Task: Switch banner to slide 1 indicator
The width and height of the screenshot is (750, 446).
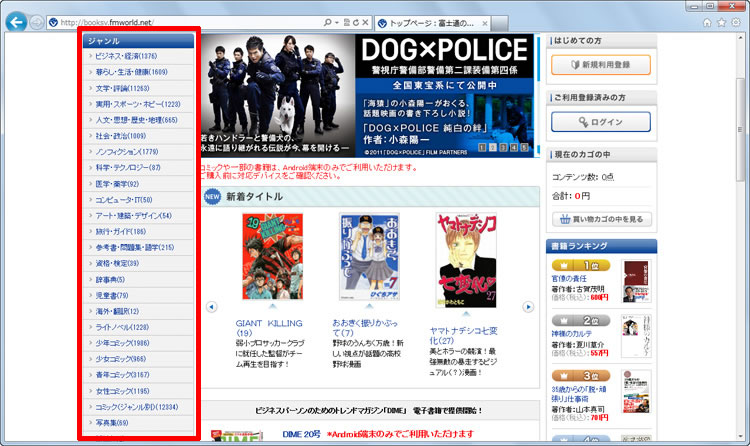Action: click(x=482, y=147)
